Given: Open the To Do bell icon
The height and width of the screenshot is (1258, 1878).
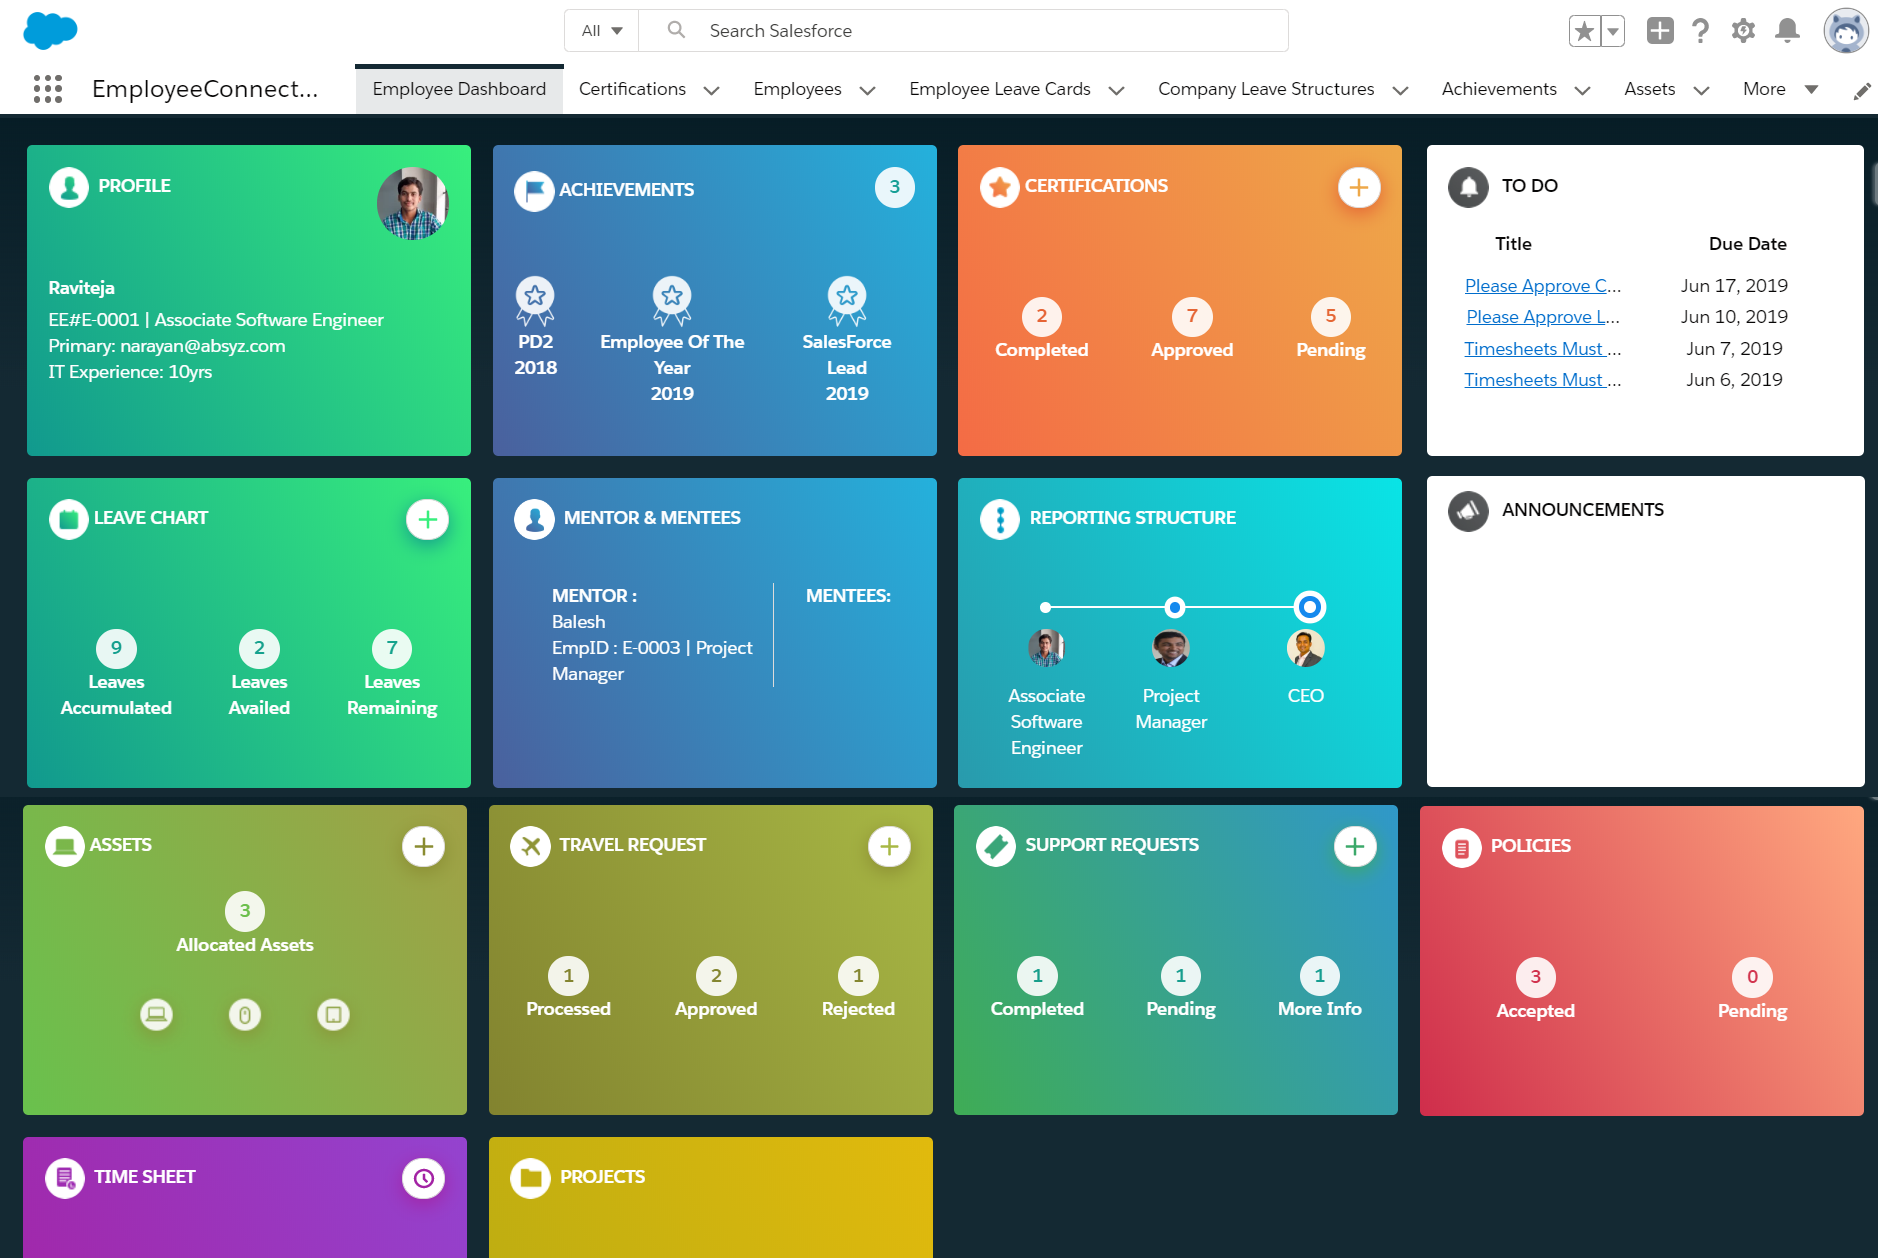Looking at the screenshot, I should [x=1467, y=186].
